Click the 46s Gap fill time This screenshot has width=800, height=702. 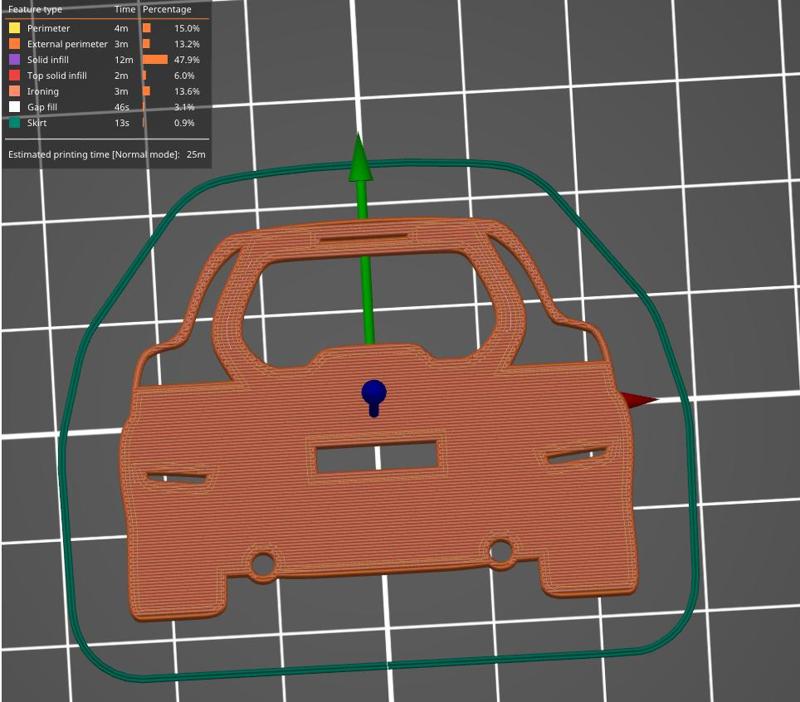tap(122, 107)
